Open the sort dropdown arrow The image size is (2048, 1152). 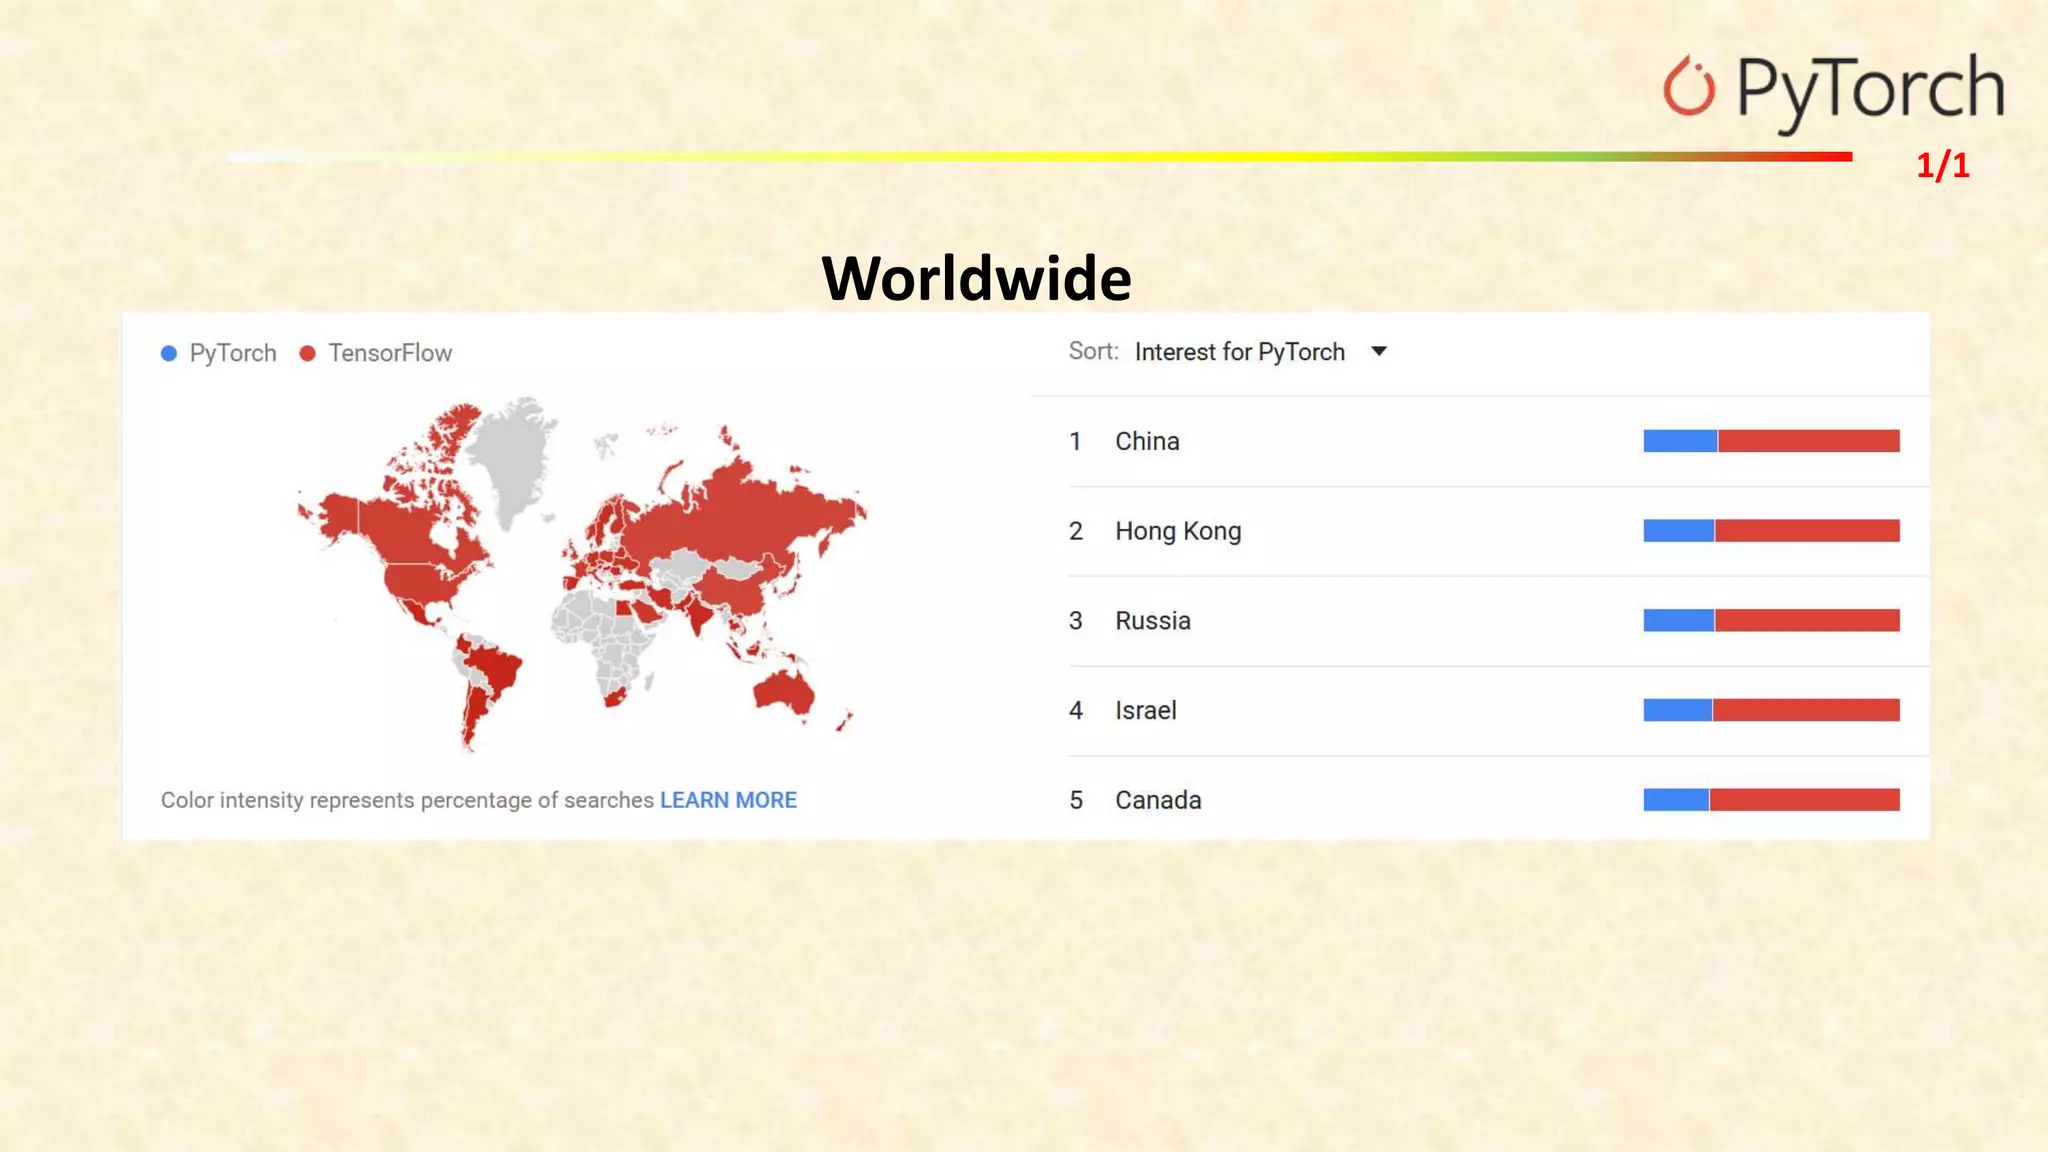coord(1379,351)
